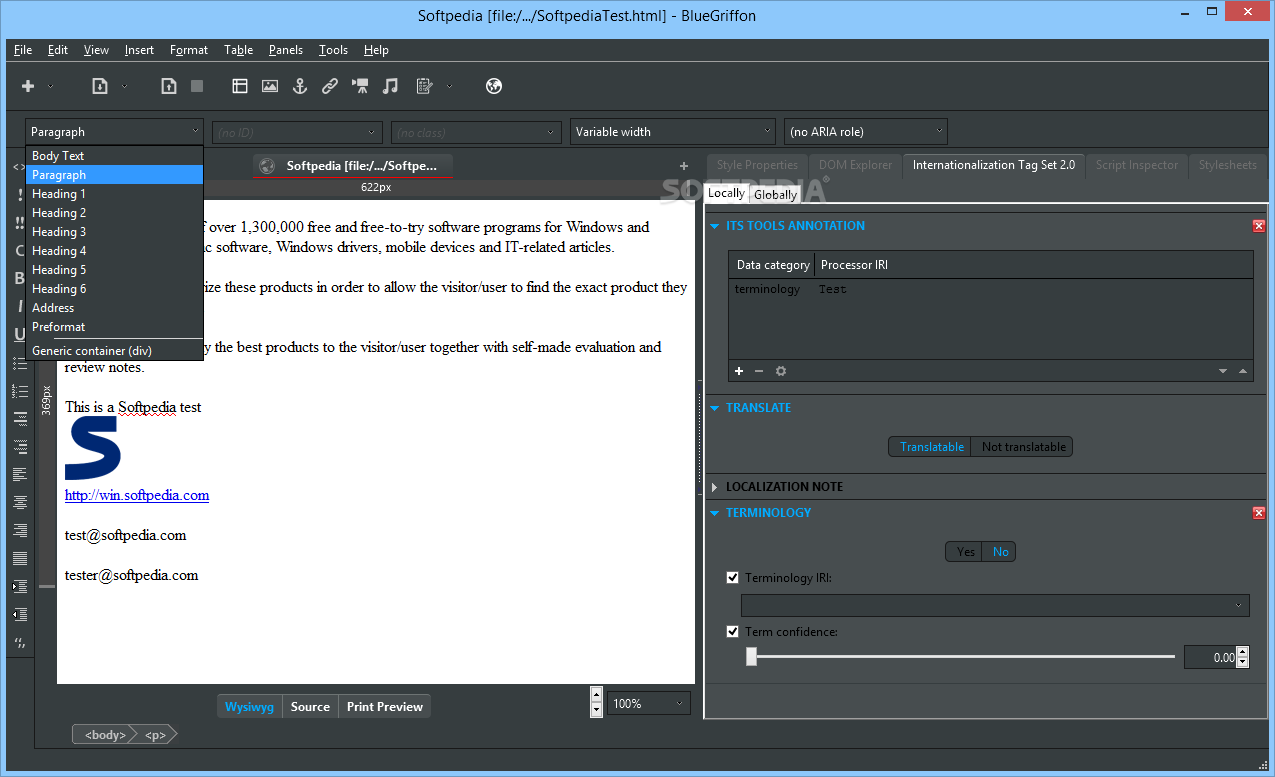Open the (no ID) dropdown

click(297, 132)
